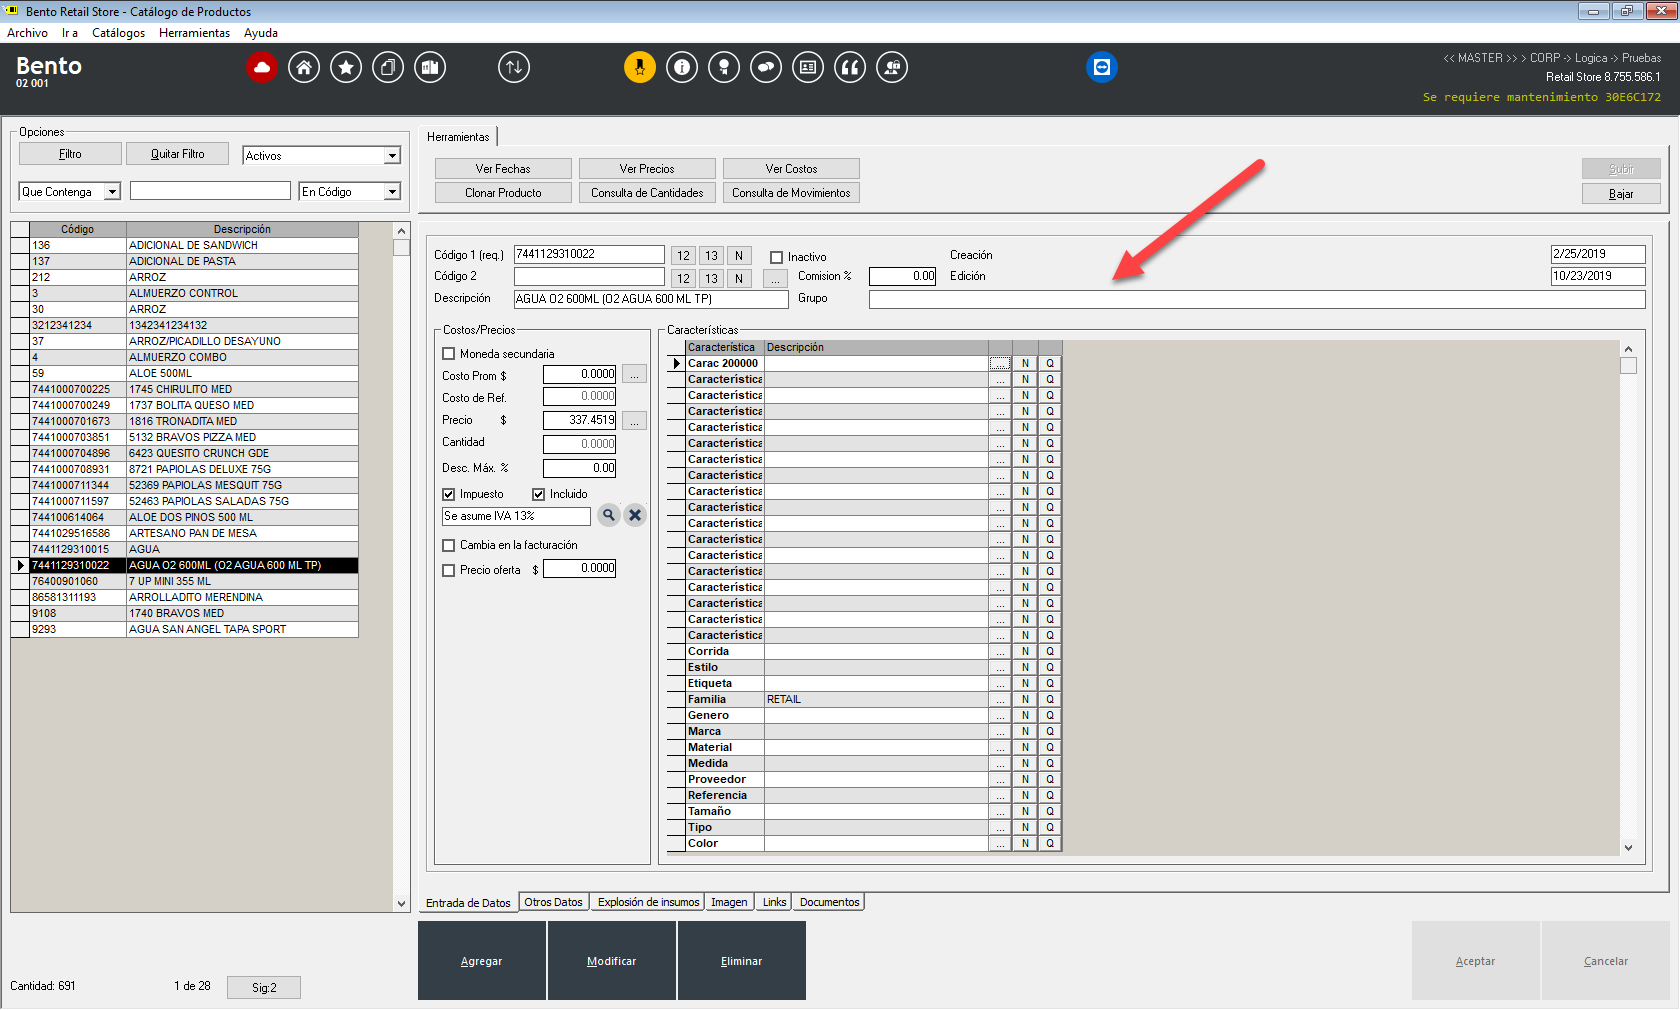Open the Archivo menu
The image size is (1680, 1010).
[27, 33]
